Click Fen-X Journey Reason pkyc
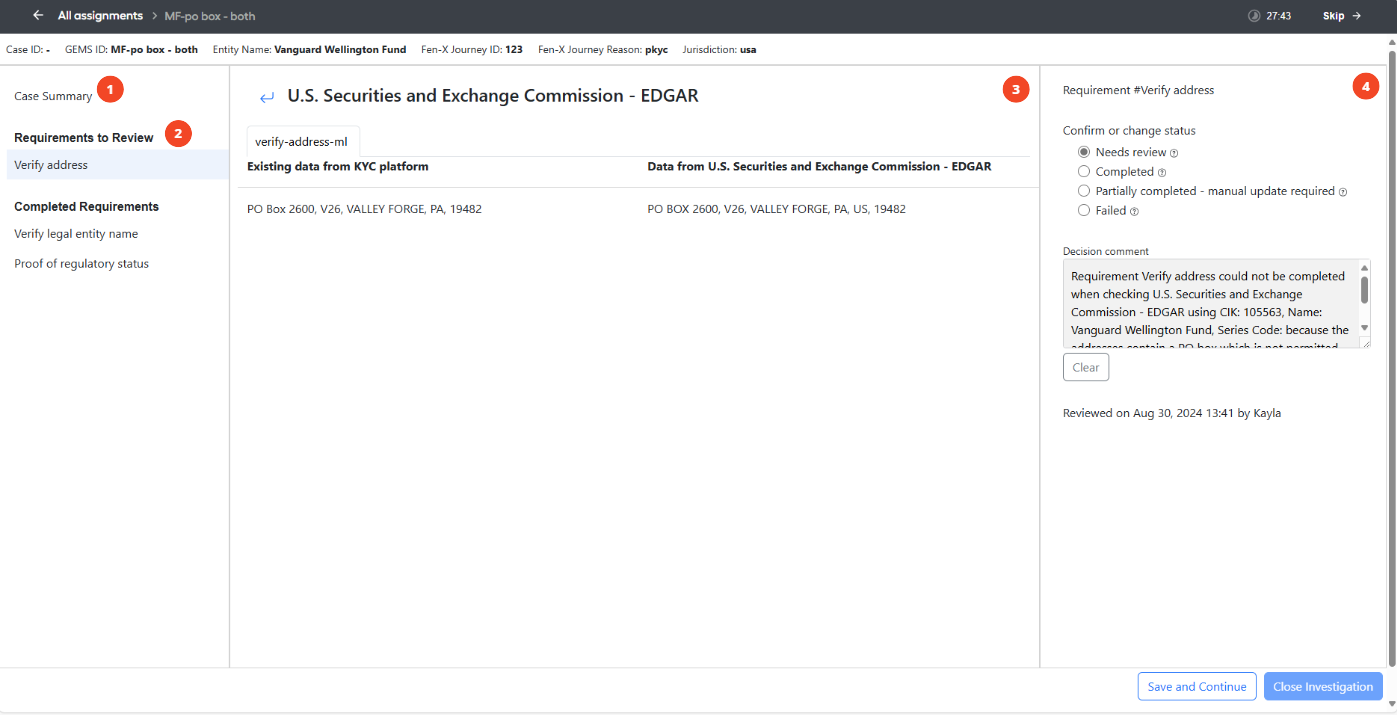The width and height of the screenshot is (1397, 715). click(x=603, y=49)
